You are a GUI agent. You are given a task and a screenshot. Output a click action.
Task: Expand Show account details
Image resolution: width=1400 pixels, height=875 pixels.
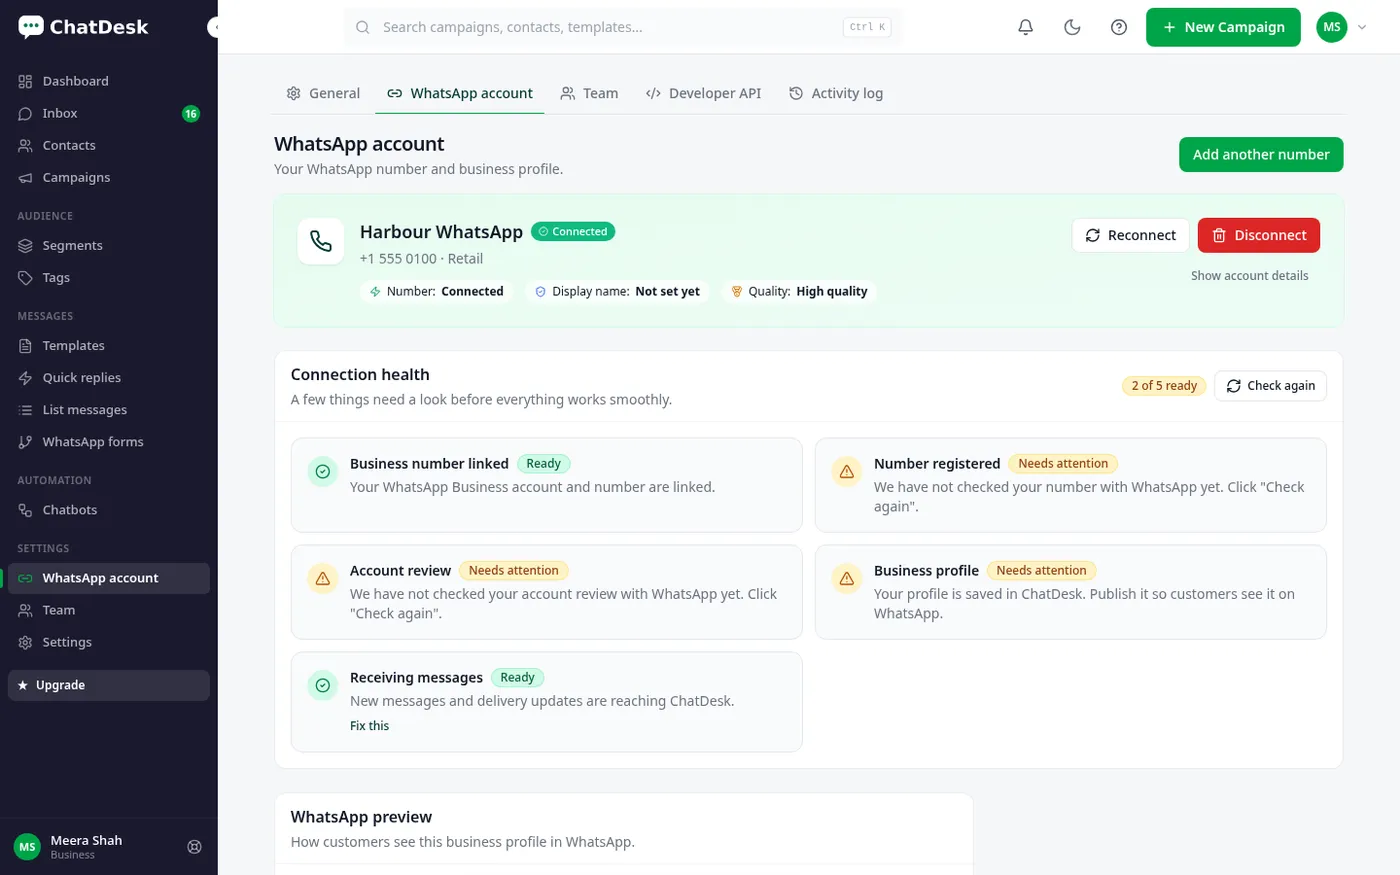point(1249,276)
